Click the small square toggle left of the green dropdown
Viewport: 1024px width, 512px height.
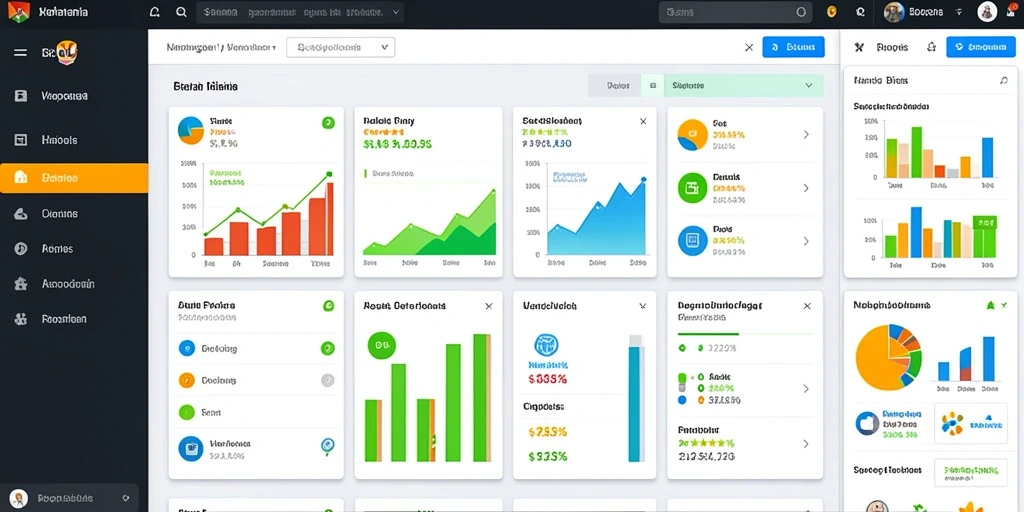click(x=652, y=86)
